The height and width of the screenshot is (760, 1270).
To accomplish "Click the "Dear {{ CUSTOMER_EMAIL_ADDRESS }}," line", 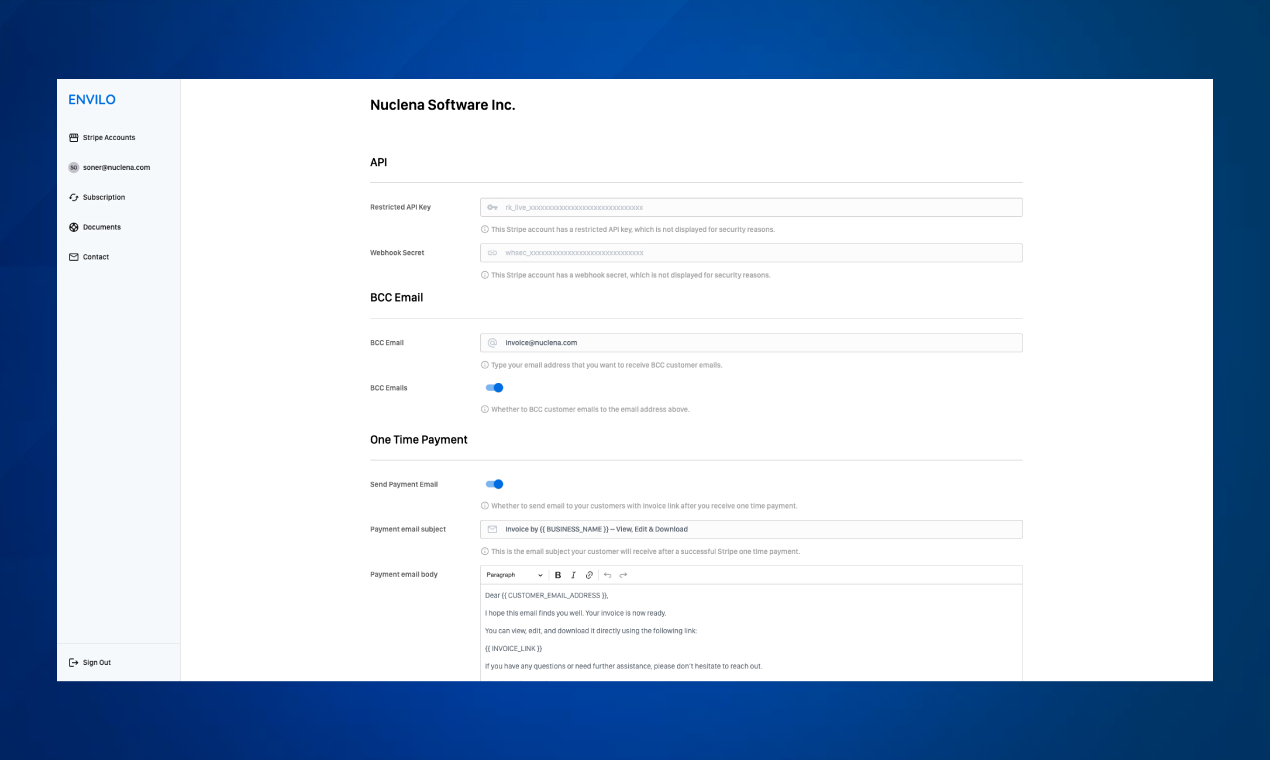I will pyautogui.click(x=546, y=596).
